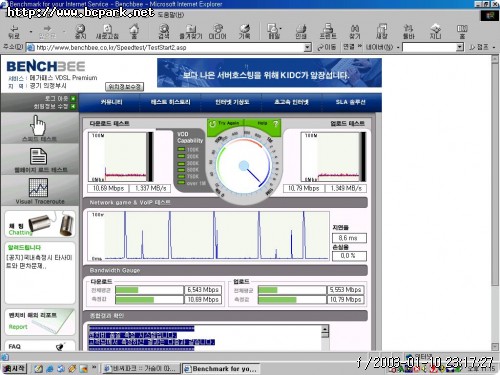Open the Test History (테스트 히스토리) tab
The height and width of the screenshot is (375, 500).
pyautogui.click(x=170, y=102)
